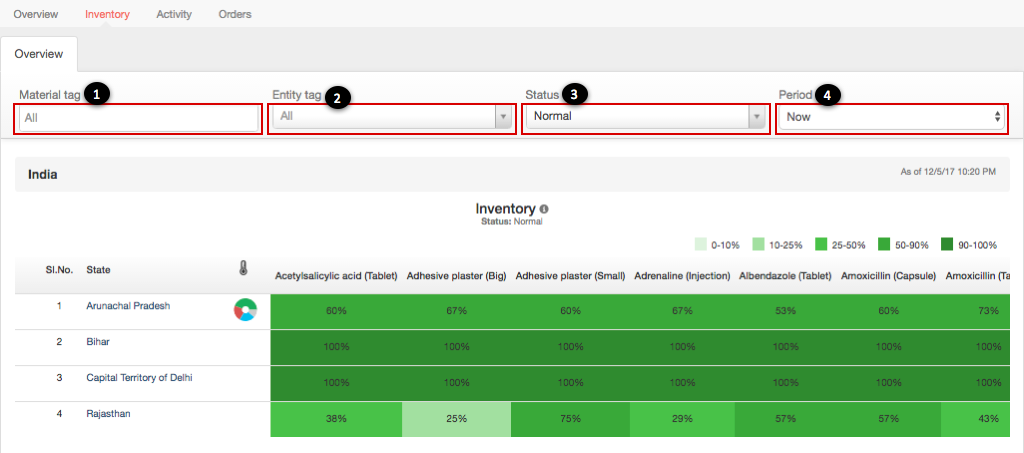Screen dimensions: 1024x453
Task: Open the Orders menu item
Action: pos(234,14)
